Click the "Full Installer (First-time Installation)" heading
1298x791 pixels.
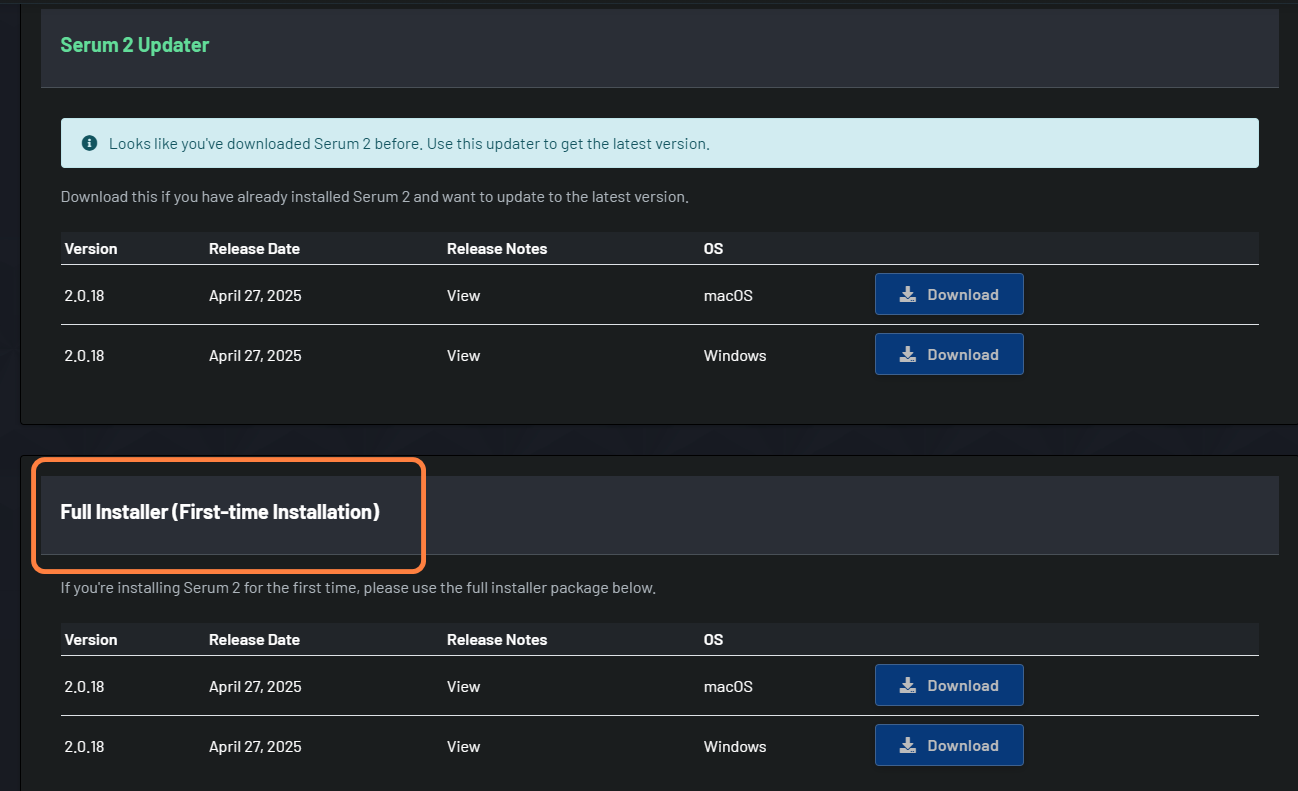click(220, 512)
